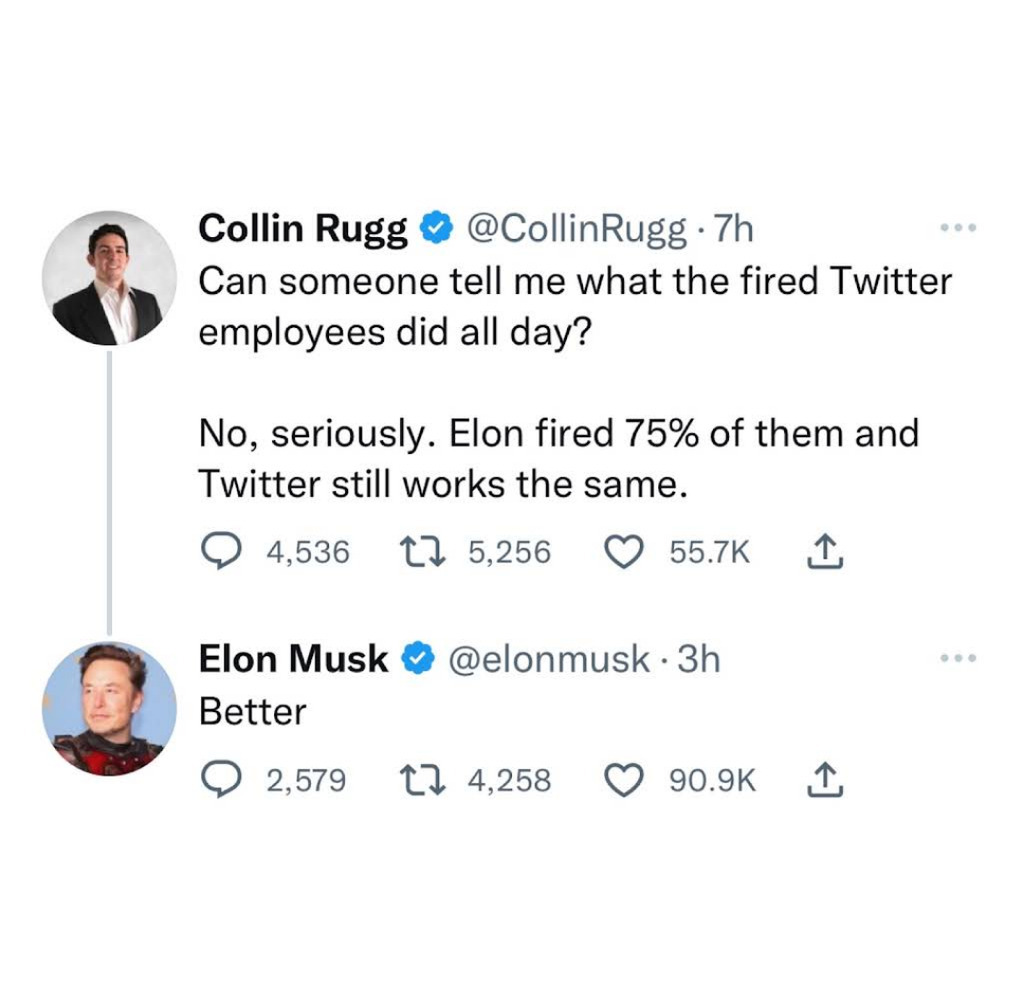Reply to Elon Musk's tweet

click(x=219, y=780)
